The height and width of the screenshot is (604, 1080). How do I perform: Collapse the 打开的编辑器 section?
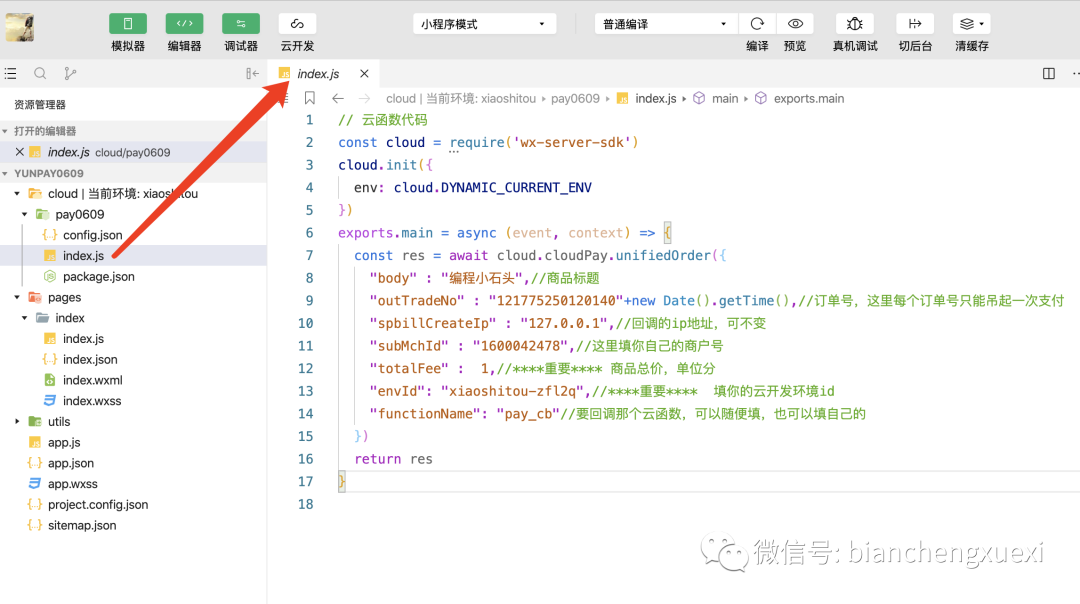6,131
